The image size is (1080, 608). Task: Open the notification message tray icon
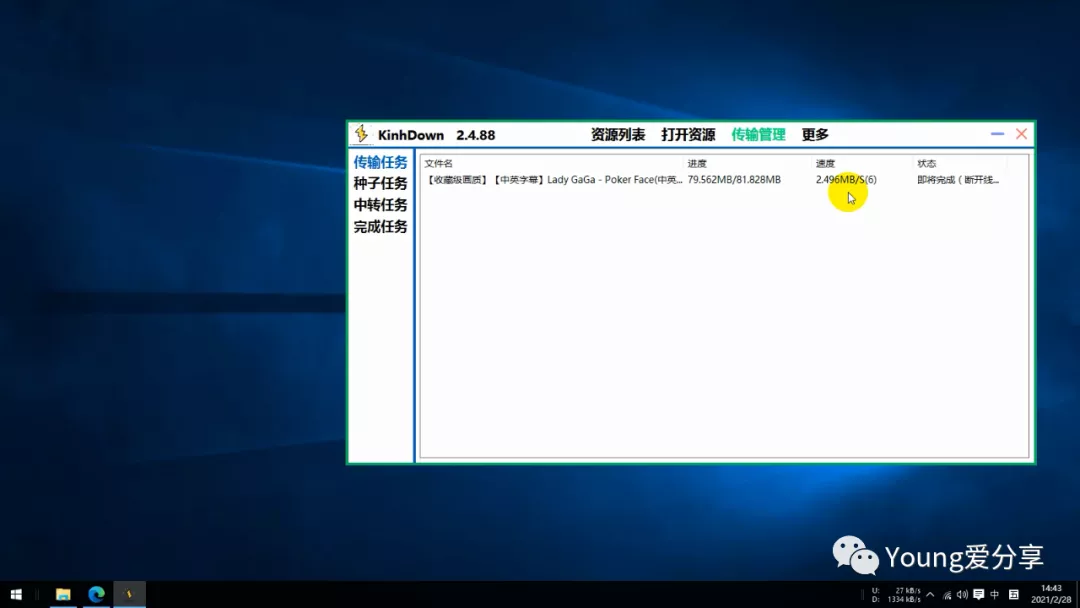click(x=979, y=594)
